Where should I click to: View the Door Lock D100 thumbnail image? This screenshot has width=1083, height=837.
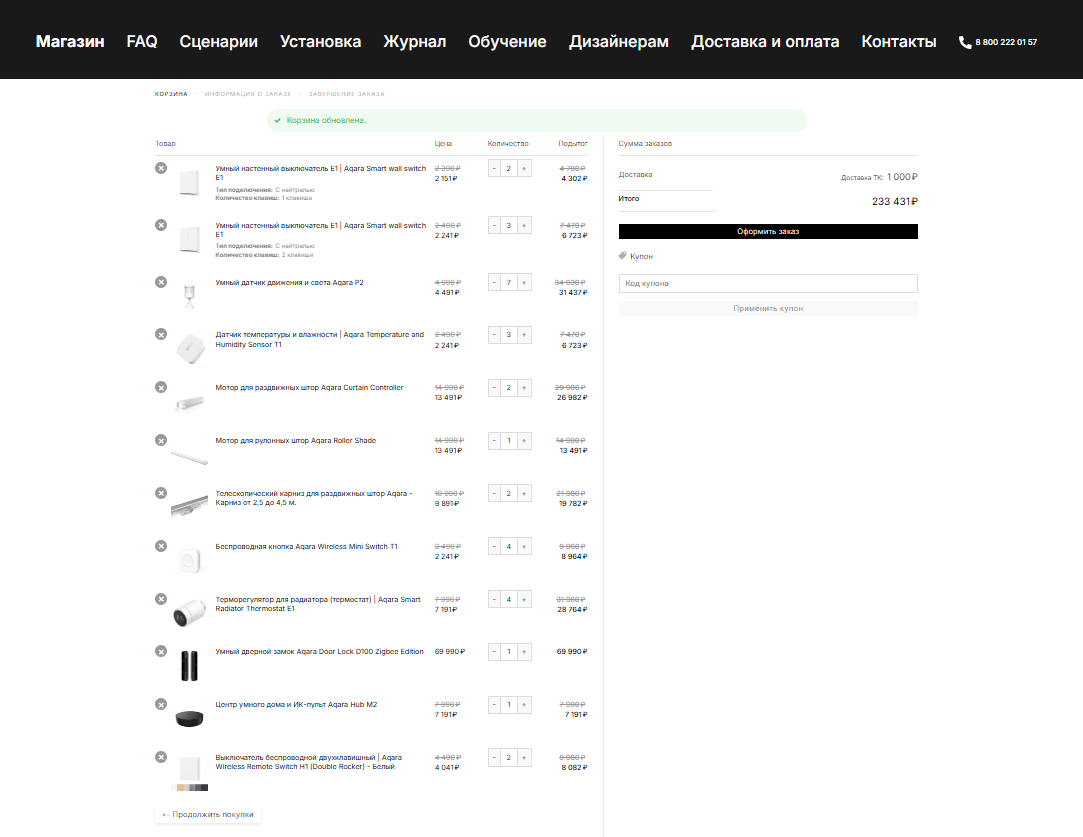[x=189, y=666]
